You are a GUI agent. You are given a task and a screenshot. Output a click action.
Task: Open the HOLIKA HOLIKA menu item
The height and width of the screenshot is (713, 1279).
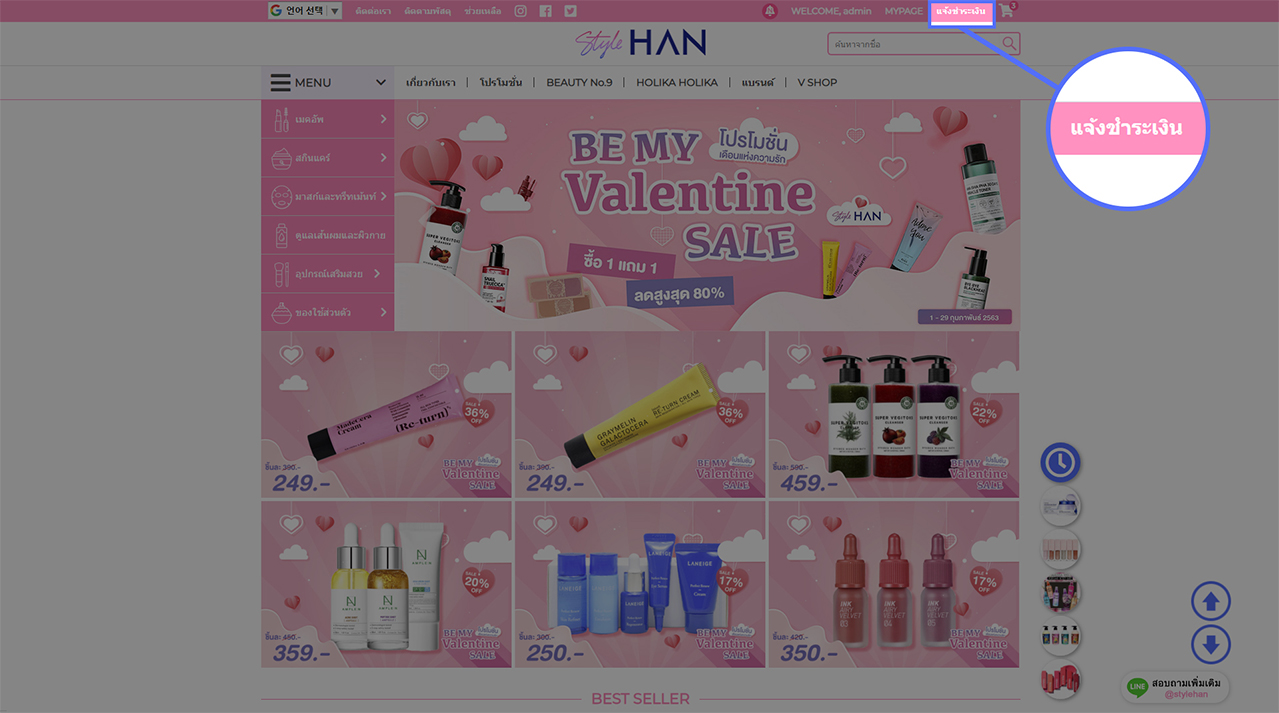(677, 83)
